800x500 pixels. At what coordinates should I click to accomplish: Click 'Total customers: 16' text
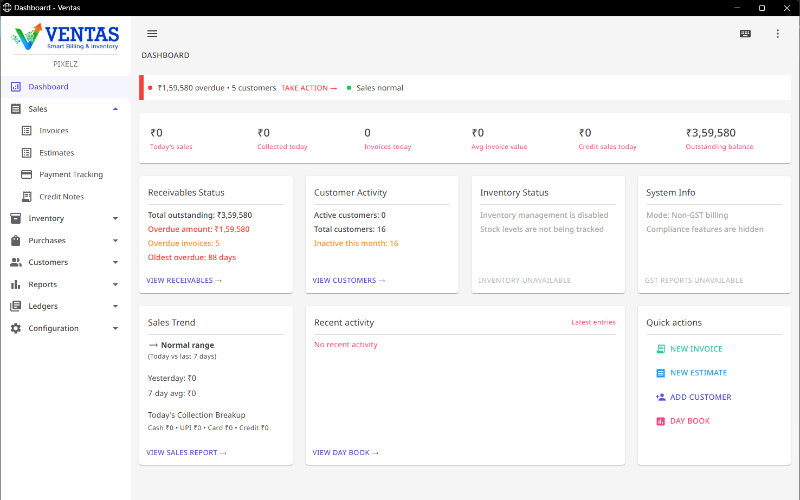point(349,229)
